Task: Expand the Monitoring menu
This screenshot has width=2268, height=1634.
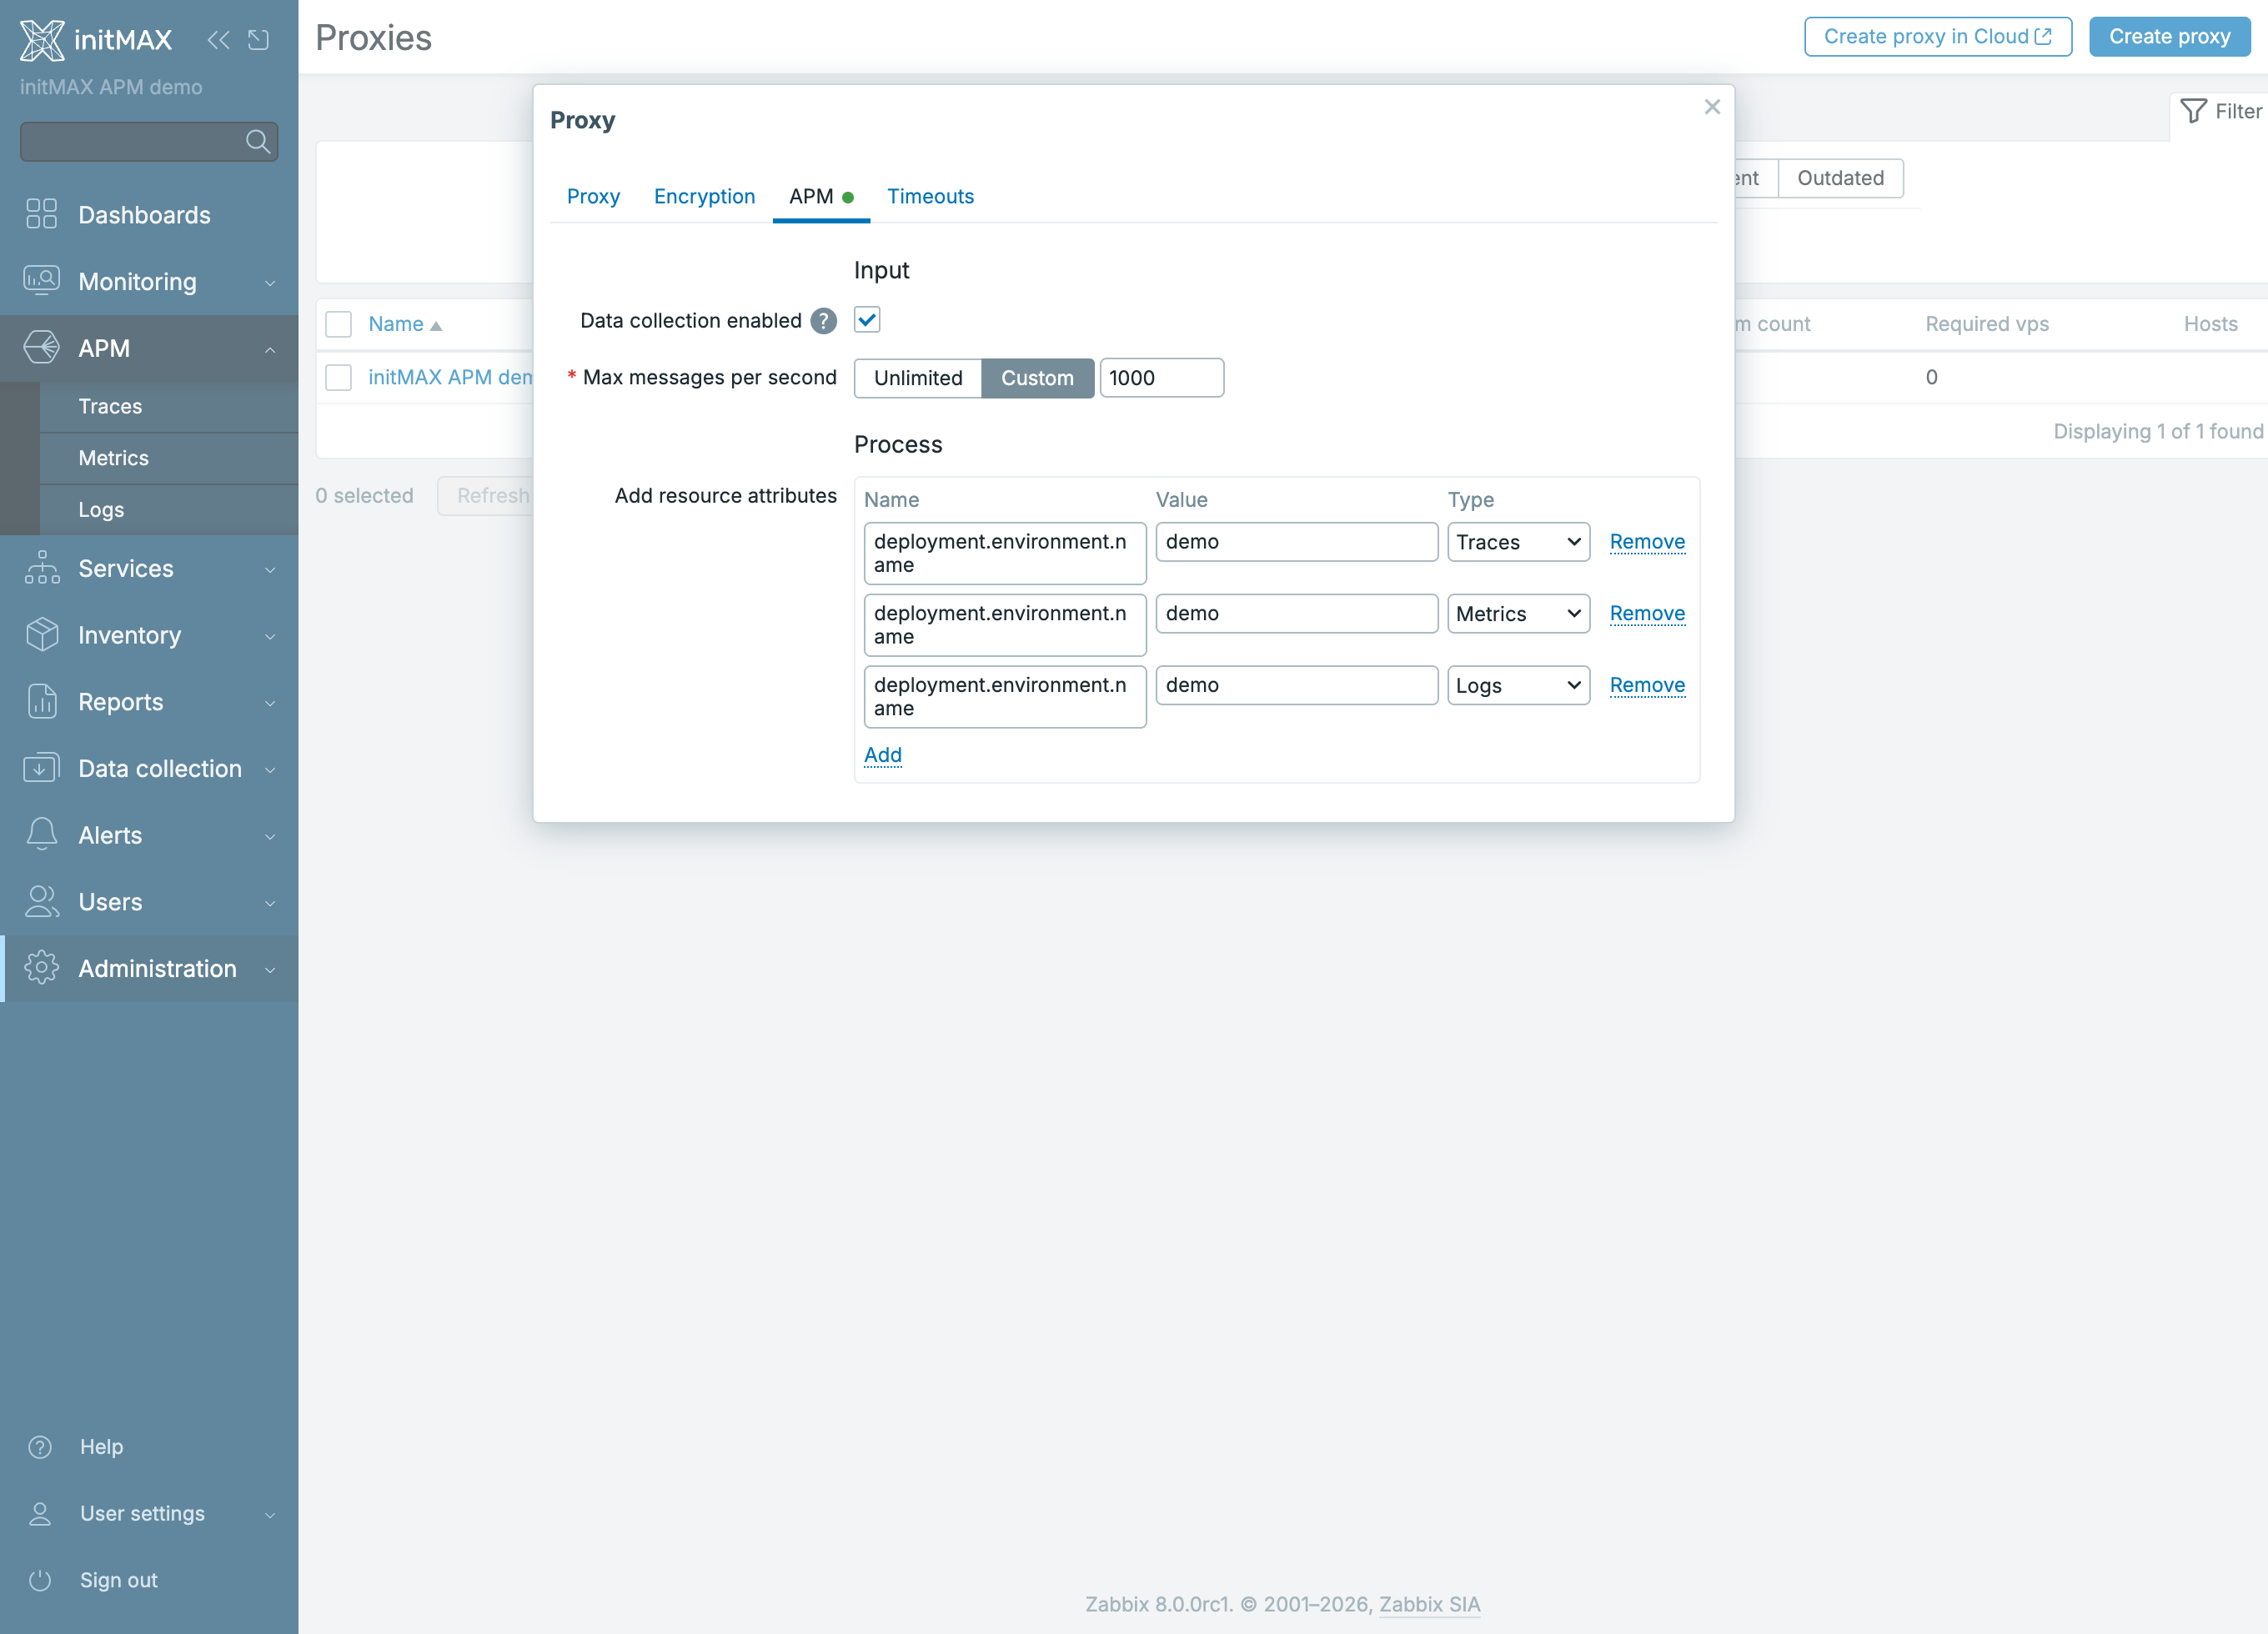Action: [x=149, y=282]
